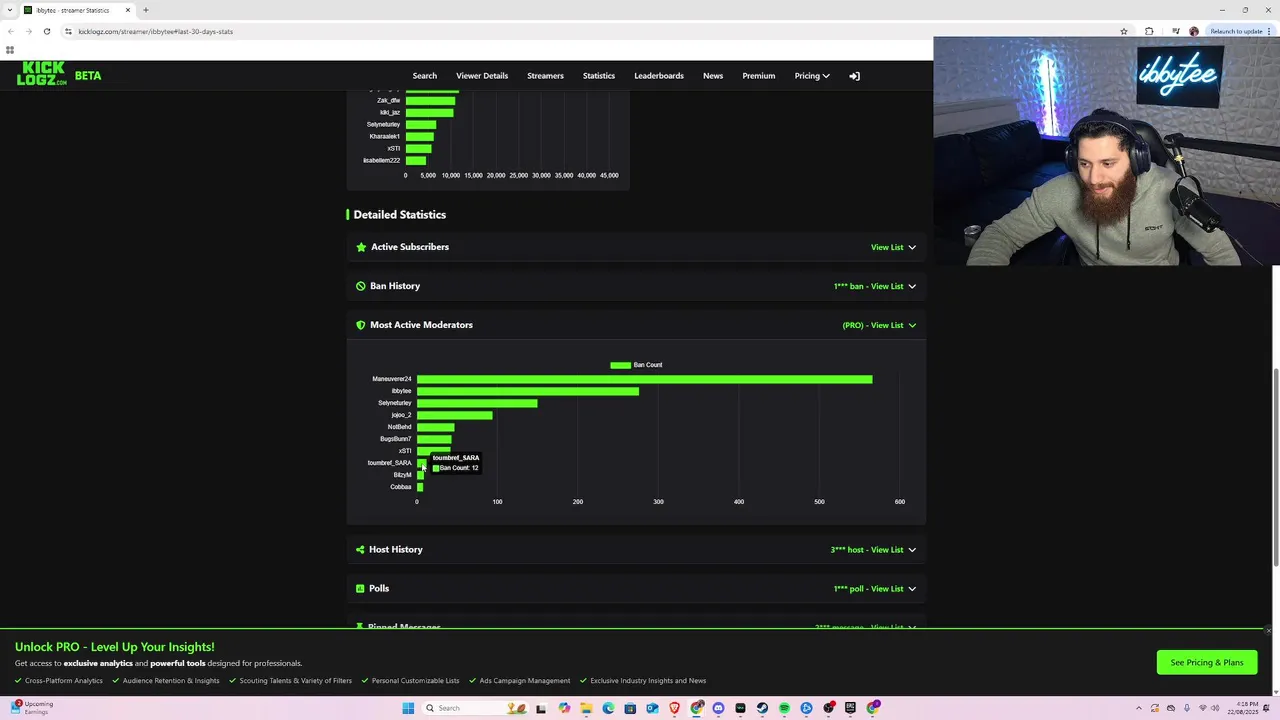The image size is (1280, 720).
Task: Click the Kick Logz logo
Action: click(x=42, y=73)
